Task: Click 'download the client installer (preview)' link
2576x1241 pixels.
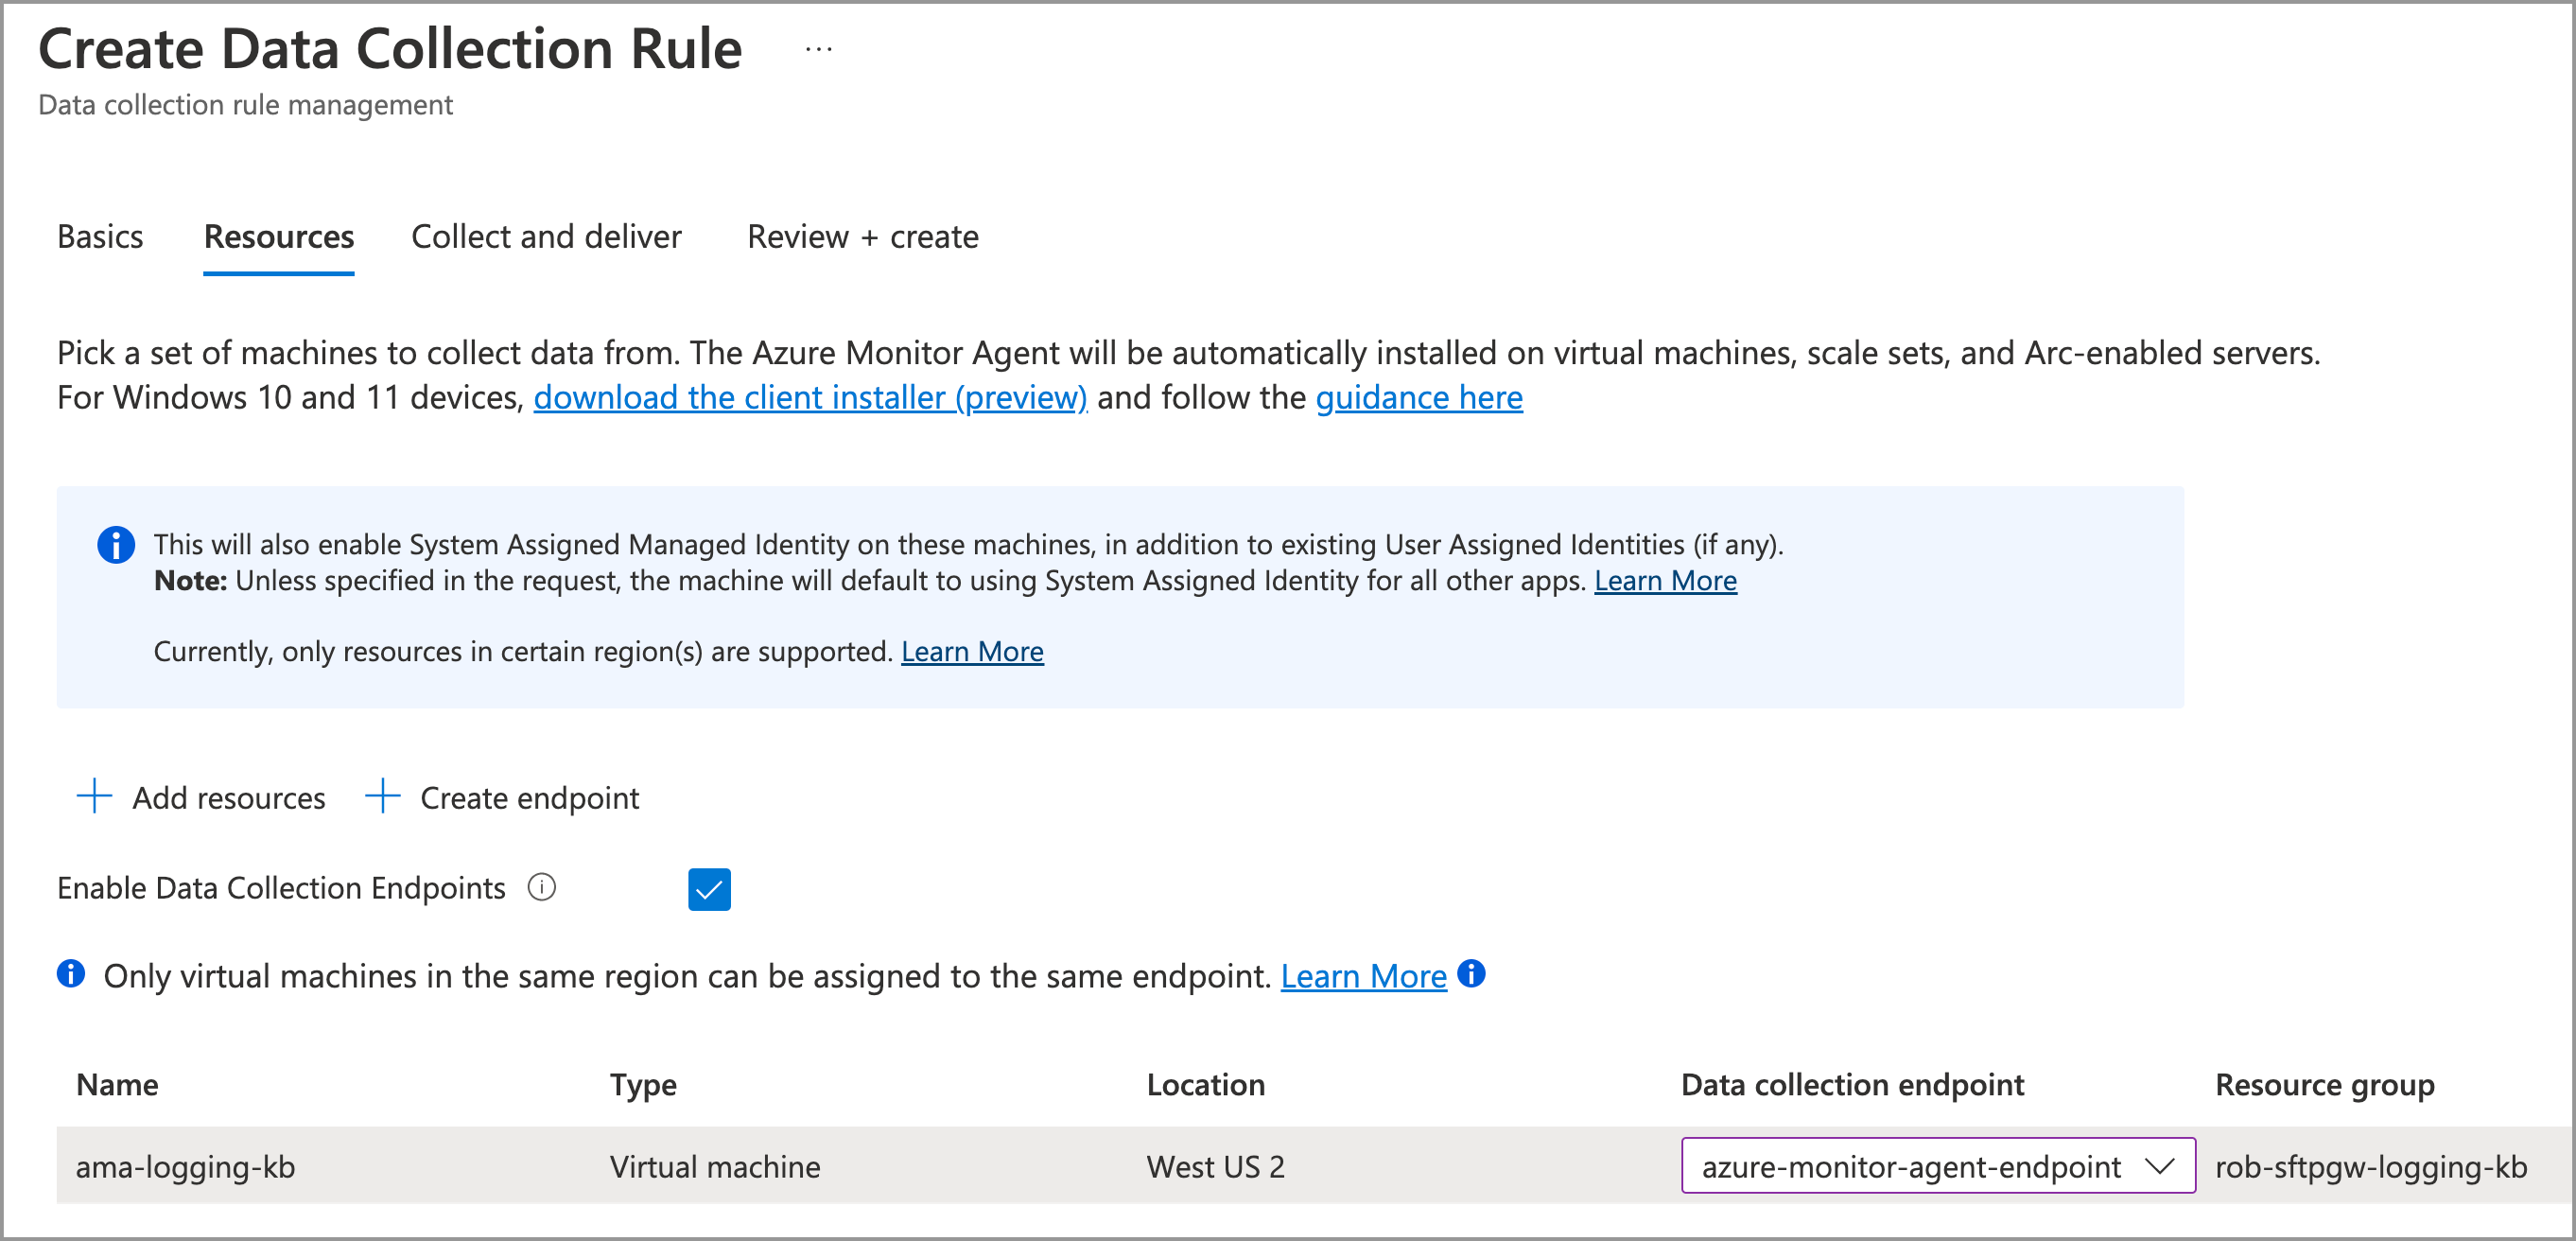Action: (x=810, y=398)
